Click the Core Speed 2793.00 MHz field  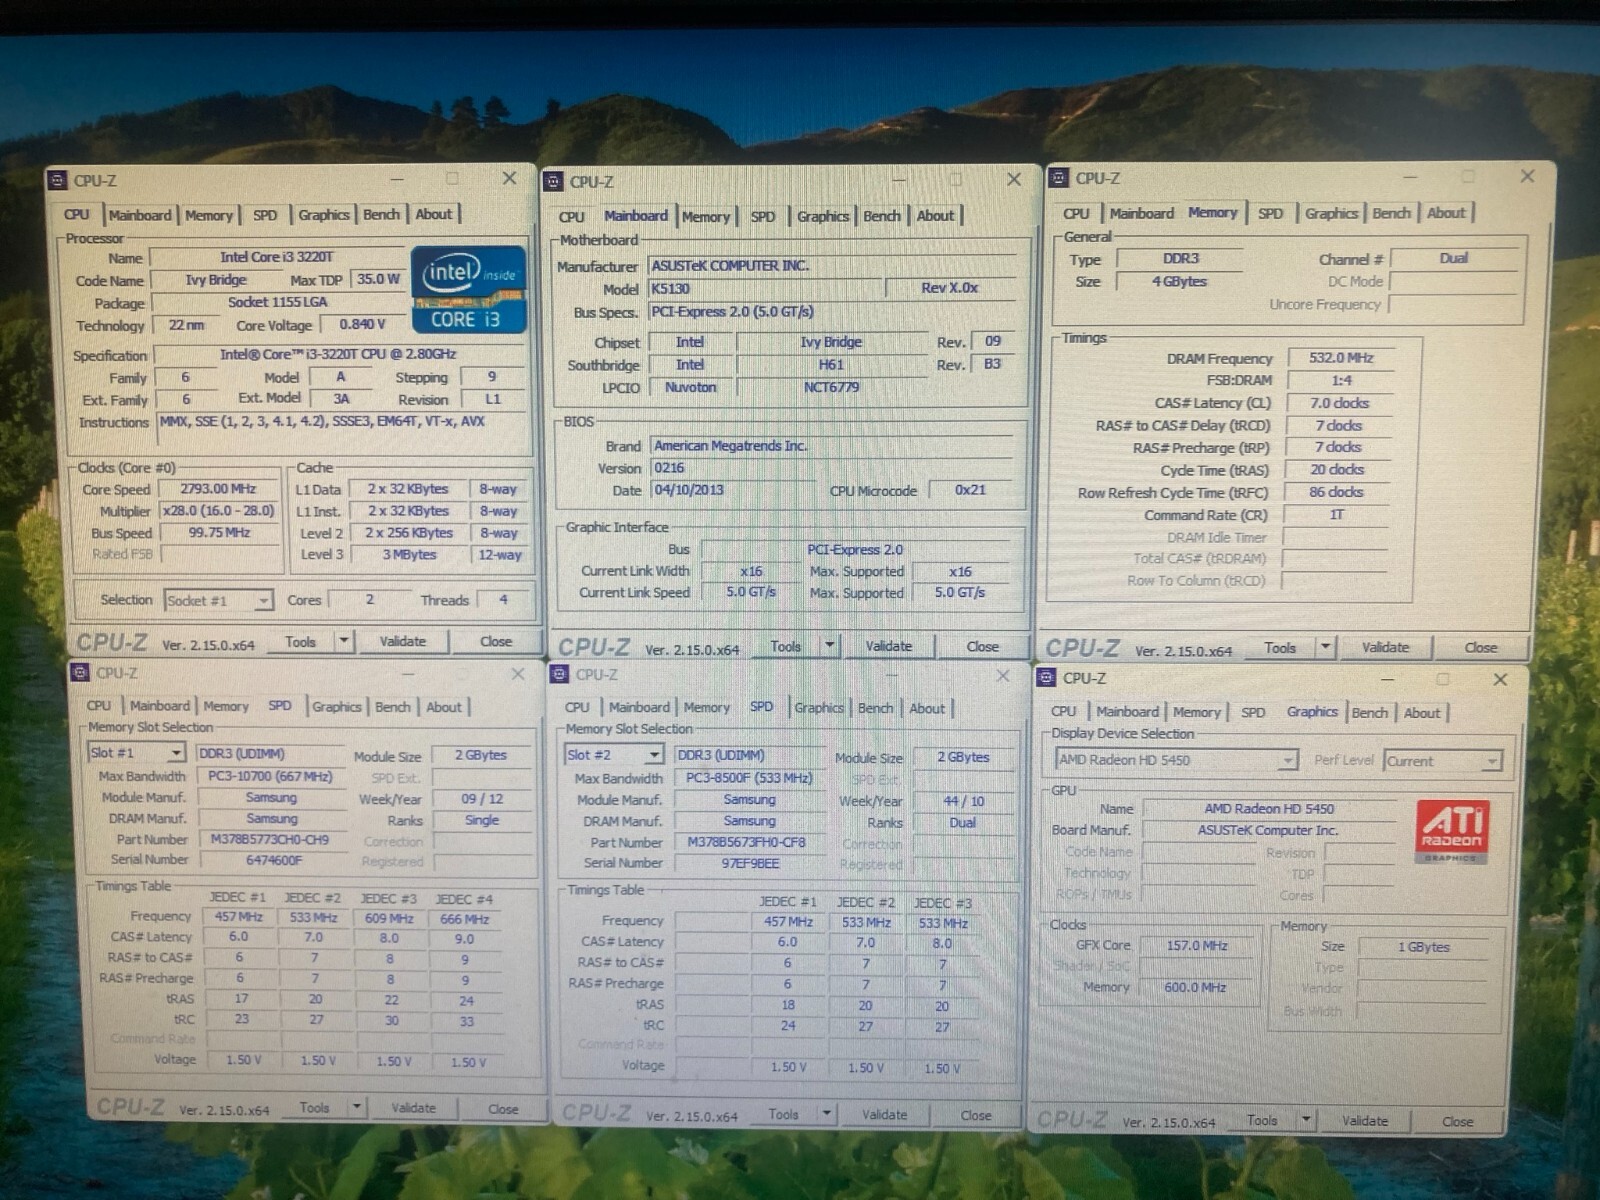tap(218, 489)
